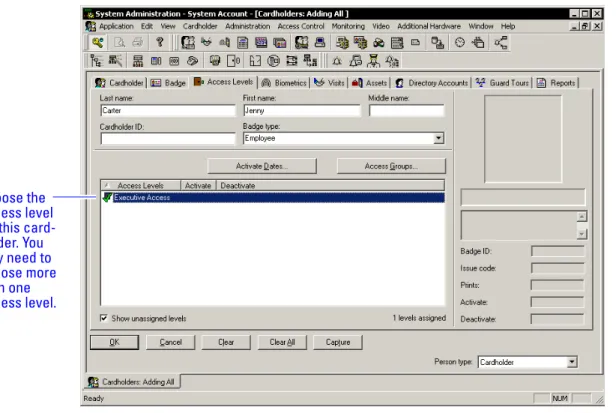The width and height of the screenshot is (616, 413).
Task: Click the handshake visits toolbar icon
Action: click(206, 42)
